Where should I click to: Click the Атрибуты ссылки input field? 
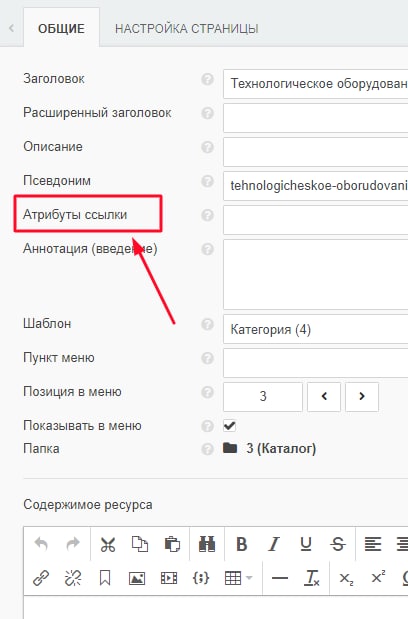[x=315, y=220]
